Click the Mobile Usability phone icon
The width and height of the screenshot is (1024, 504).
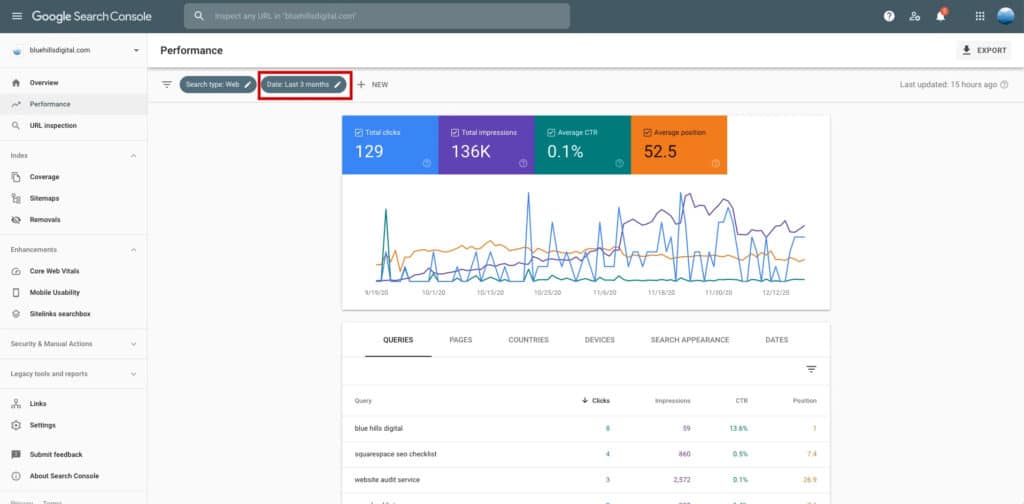[16, 292]
